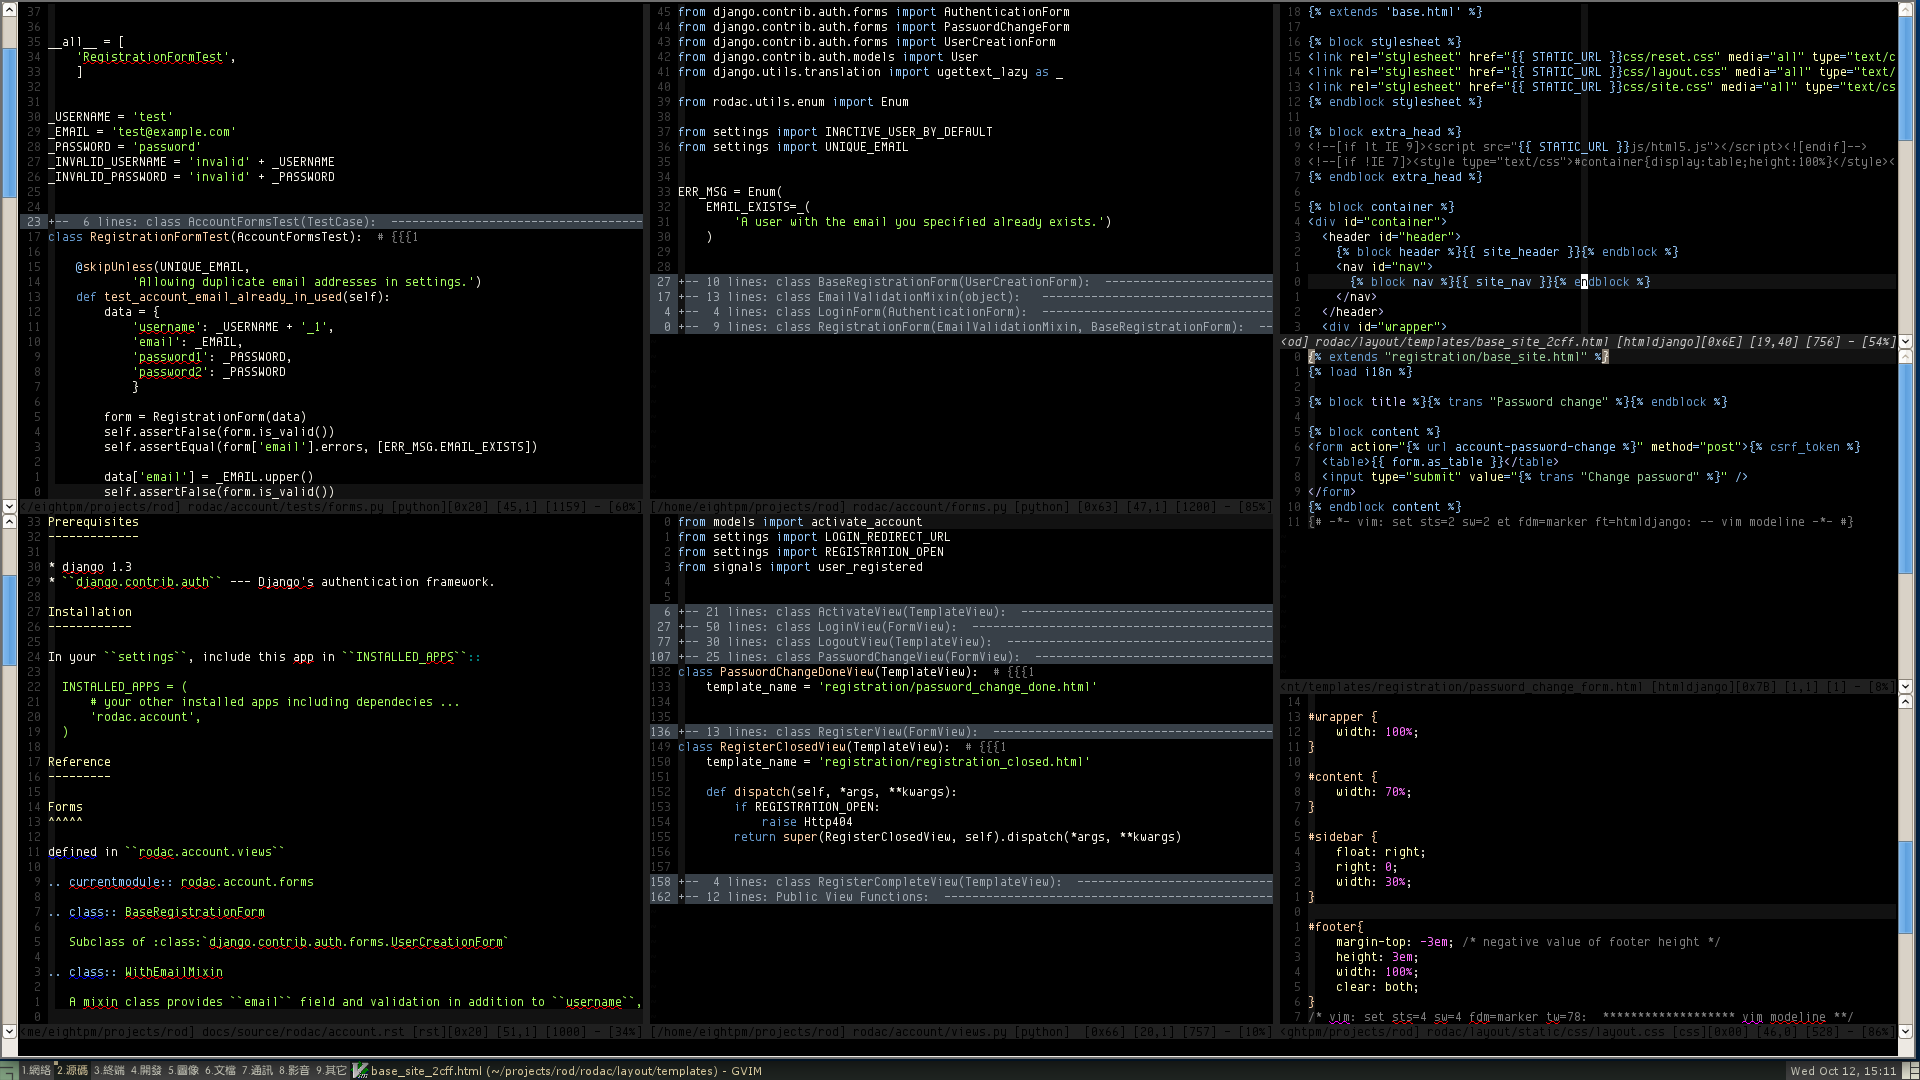Viewport: 1920px width, 1080px height.
Task: Click 'INSTALLED_APPS = (' line in account.rst
Action: coord(125,687)
